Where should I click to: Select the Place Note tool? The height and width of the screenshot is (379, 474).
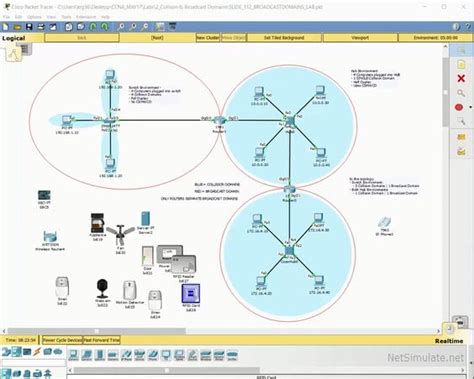tap(461, 64)
